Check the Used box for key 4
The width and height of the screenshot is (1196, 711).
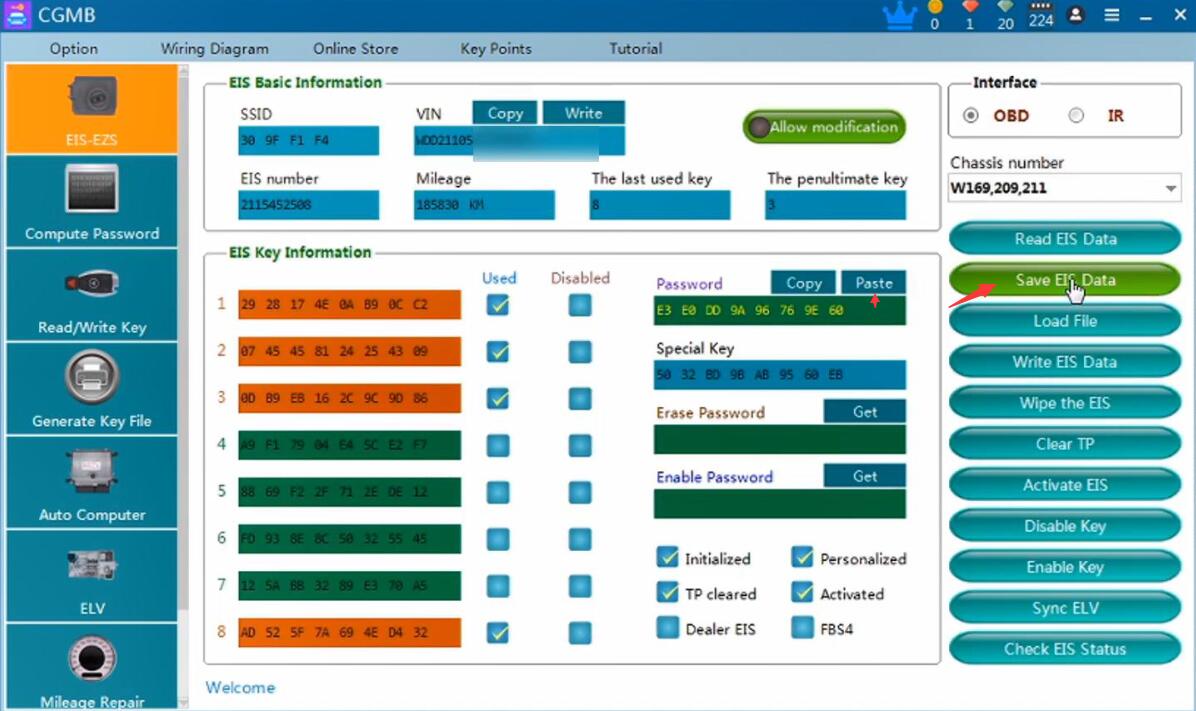(497, 446)
